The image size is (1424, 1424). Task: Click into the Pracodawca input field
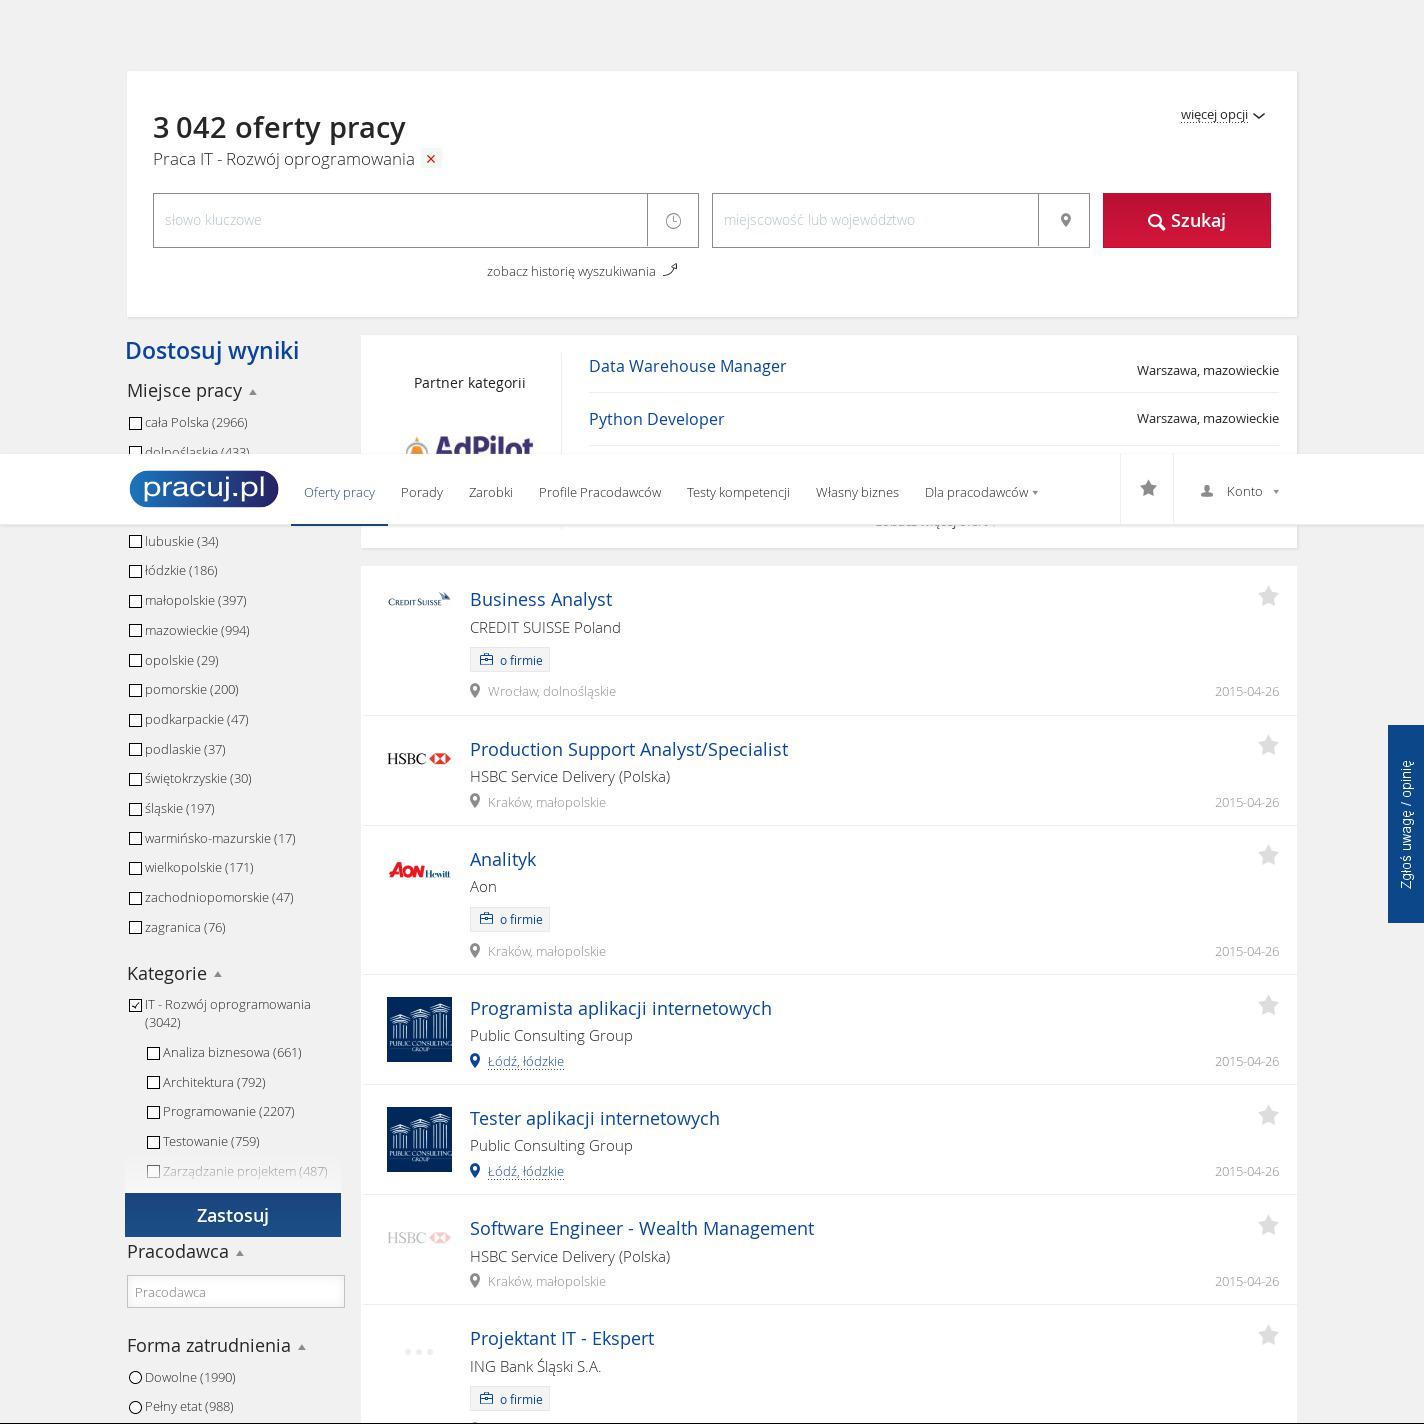tap(235, 1292)
